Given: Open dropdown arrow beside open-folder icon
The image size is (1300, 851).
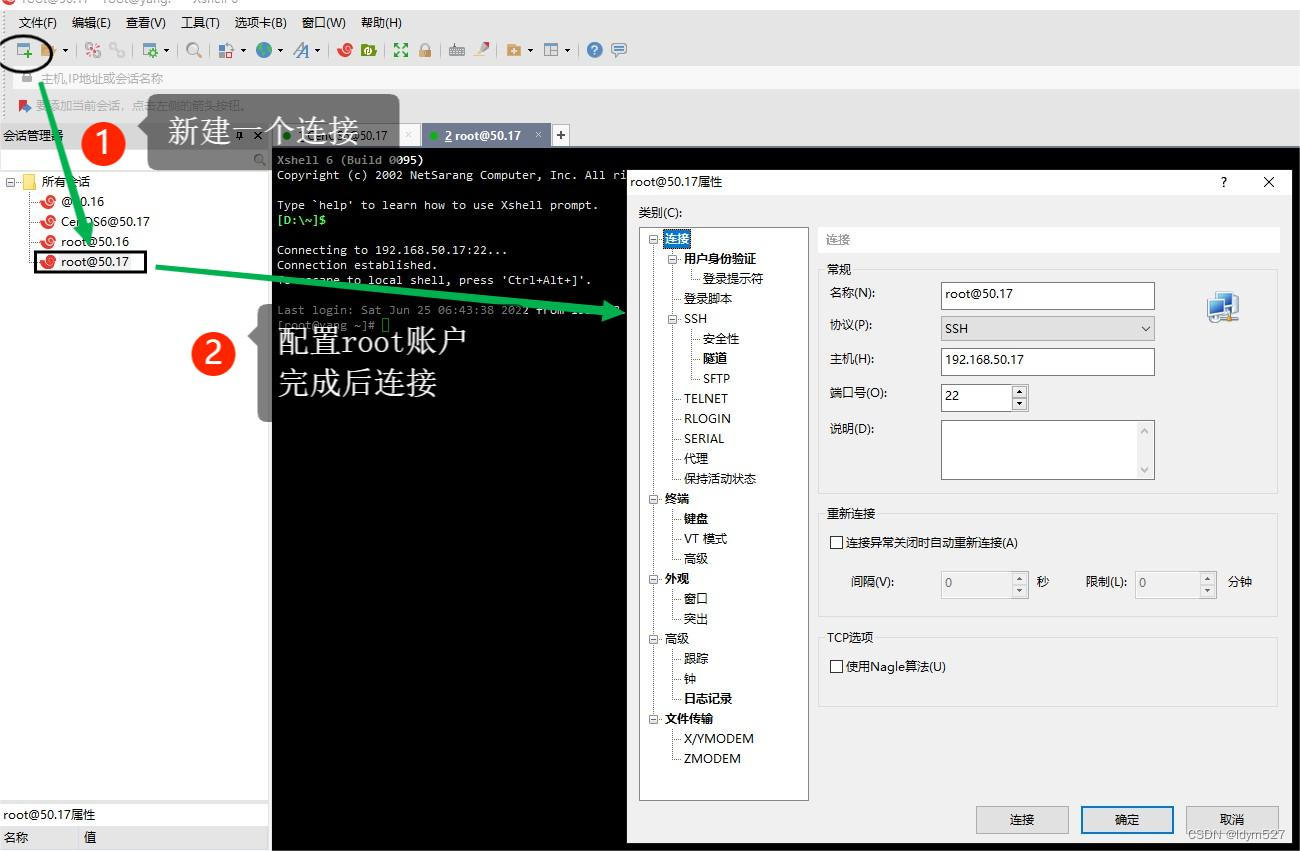Looking at the screenshot, I should 66,50.
